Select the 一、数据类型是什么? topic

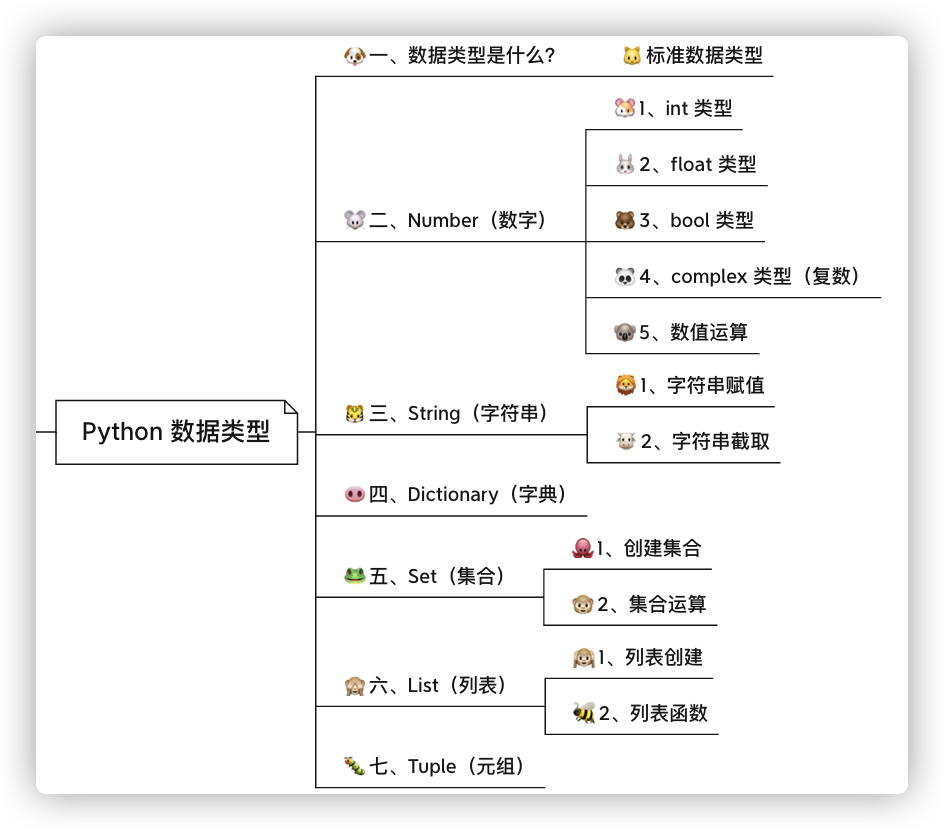point(450,56)
